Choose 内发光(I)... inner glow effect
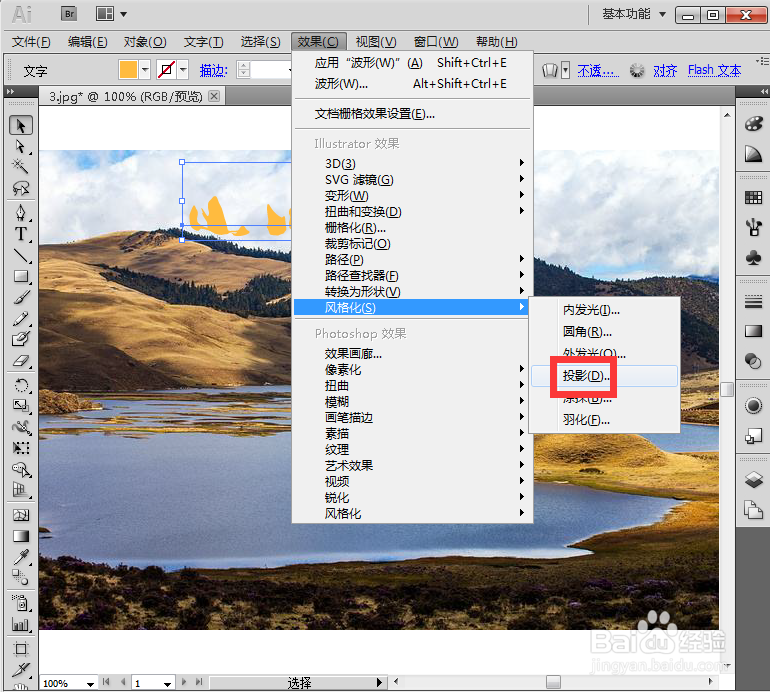The image size is (770, 692). pos(605,310)
